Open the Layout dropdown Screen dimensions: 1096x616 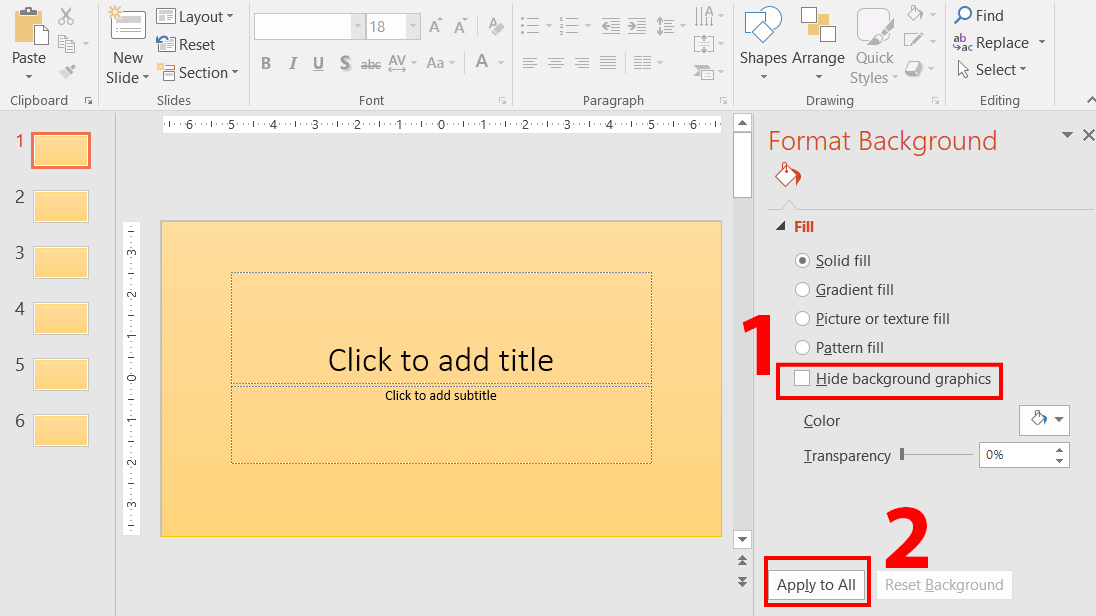[x=195, y=16]
